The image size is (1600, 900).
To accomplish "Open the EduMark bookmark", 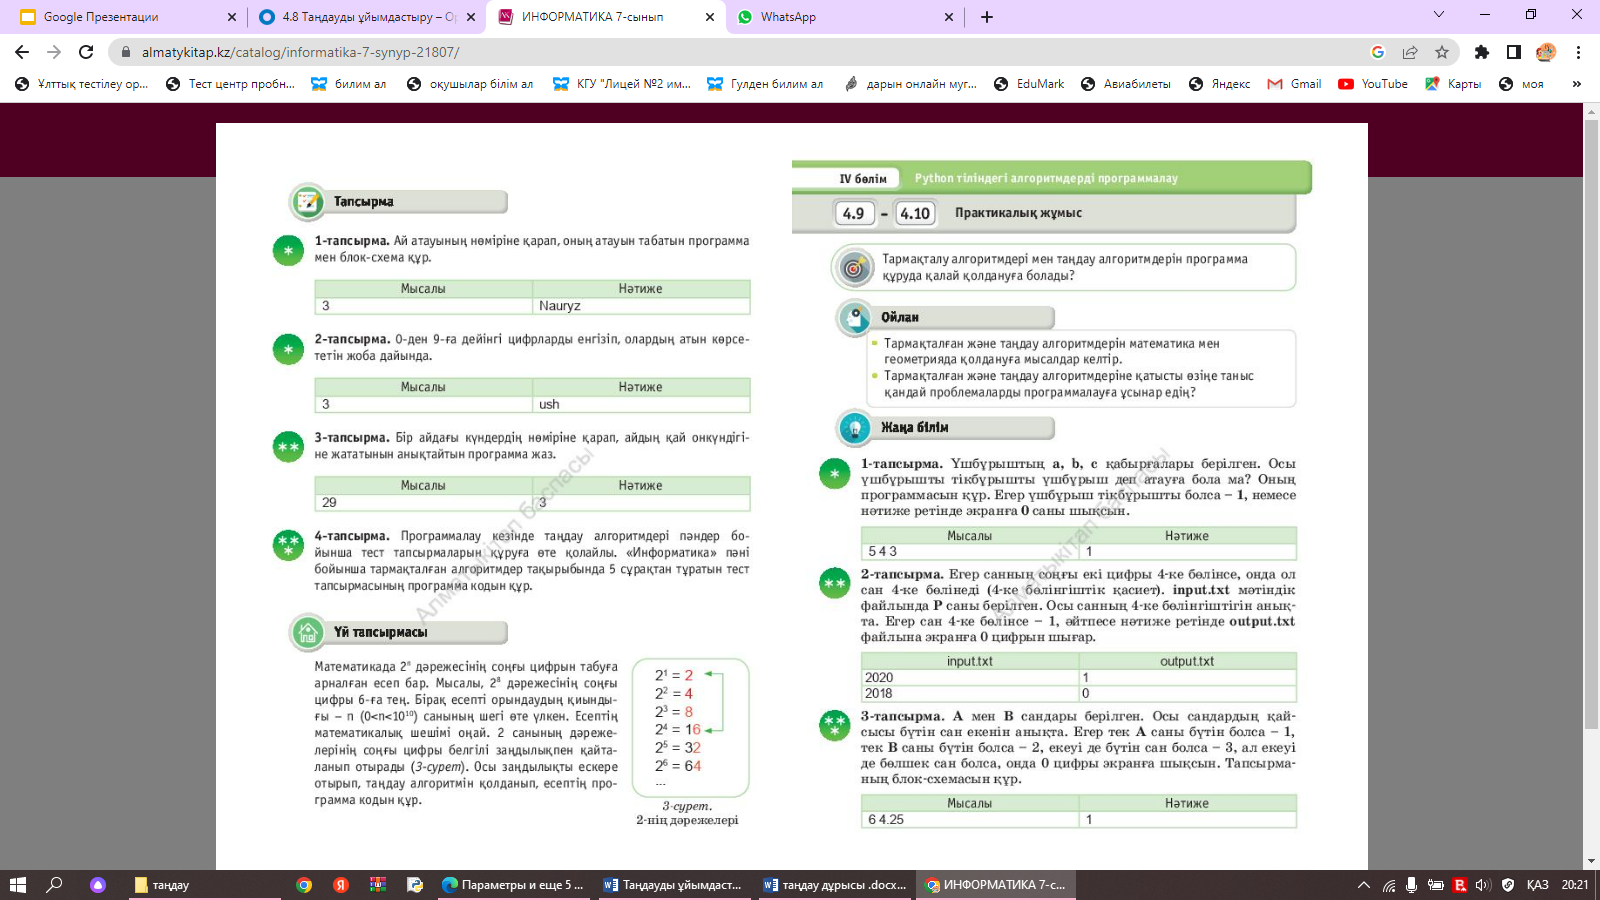I will 1029,84.
